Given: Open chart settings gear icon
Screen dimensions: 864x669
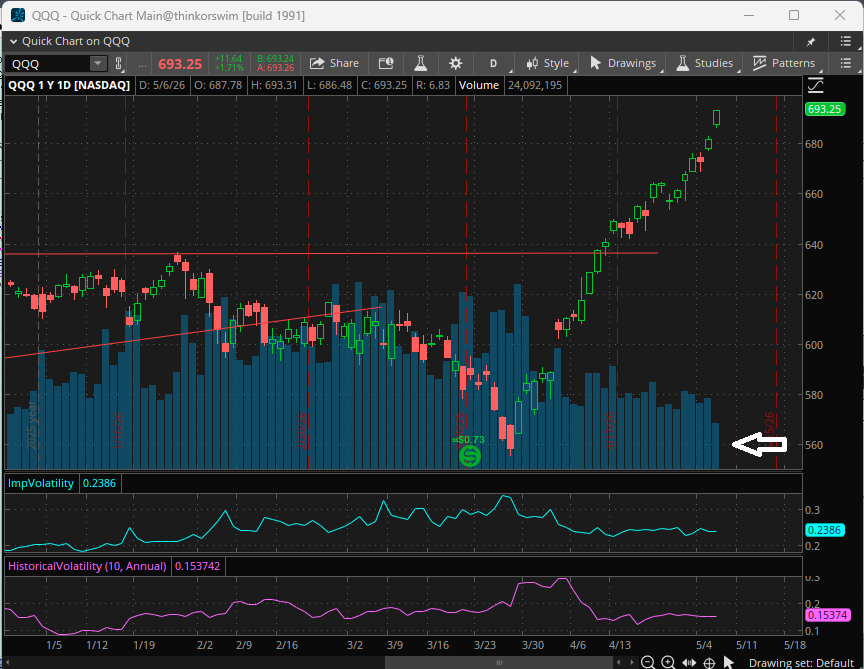Looking at the screenshot, I should [455, 63].
